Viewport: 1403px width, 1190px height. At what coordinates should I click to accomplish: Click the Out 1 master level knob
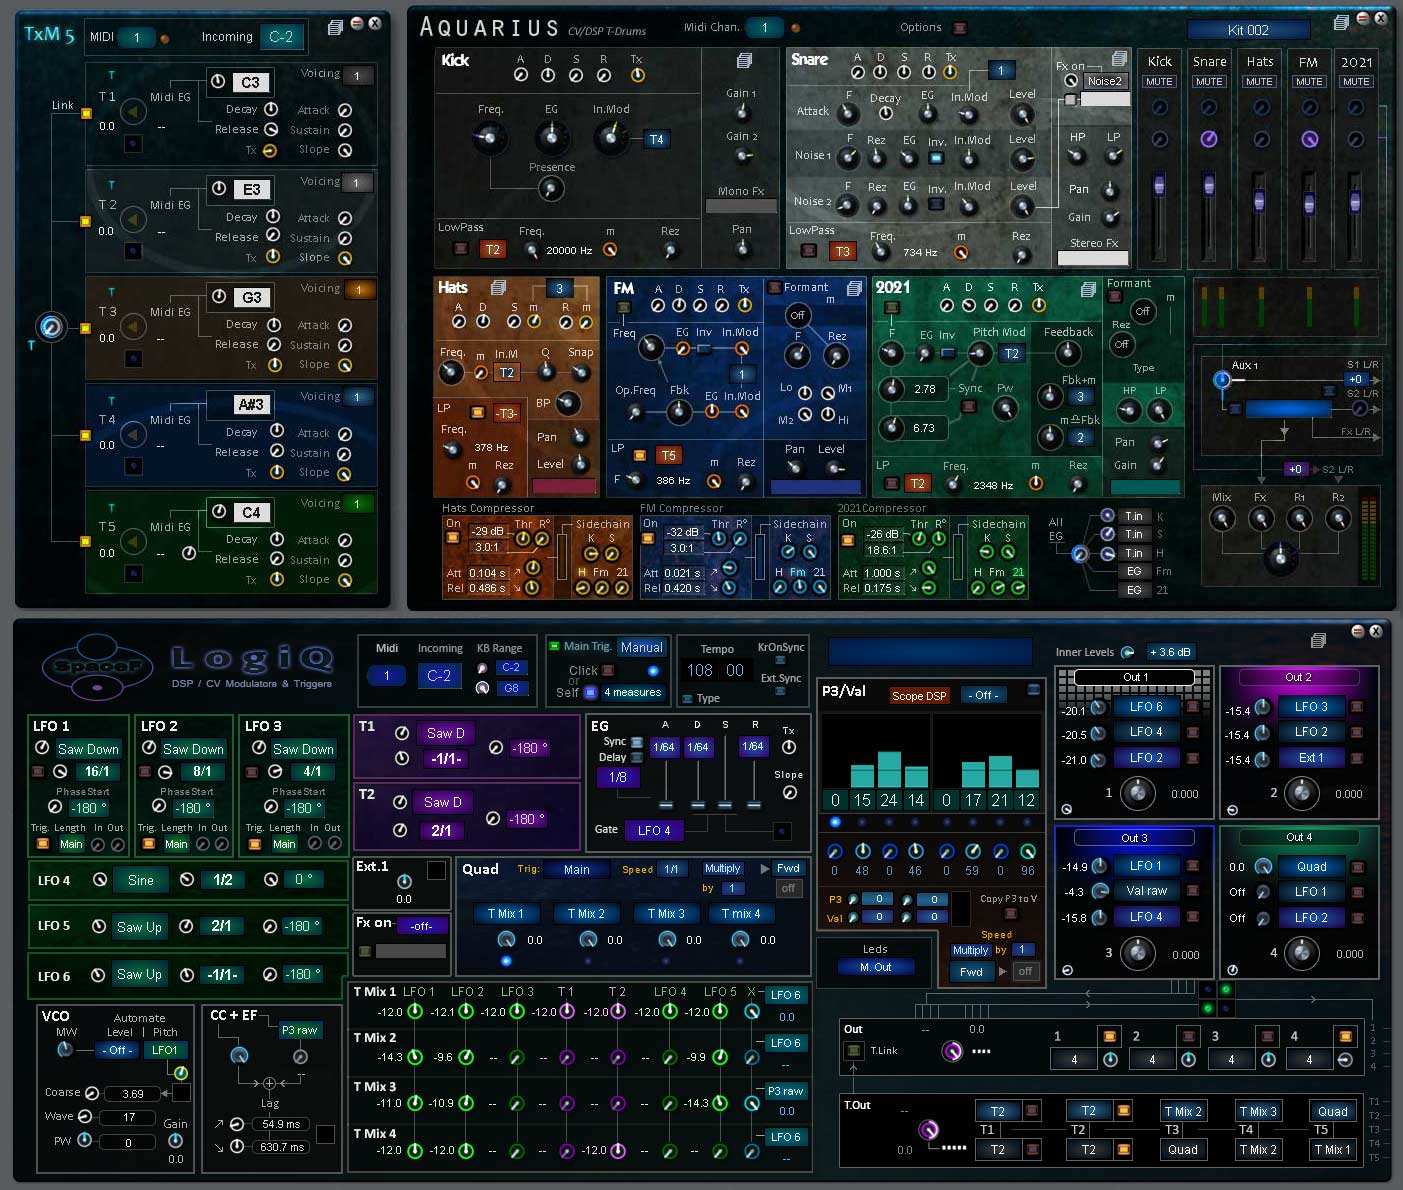1137,793
